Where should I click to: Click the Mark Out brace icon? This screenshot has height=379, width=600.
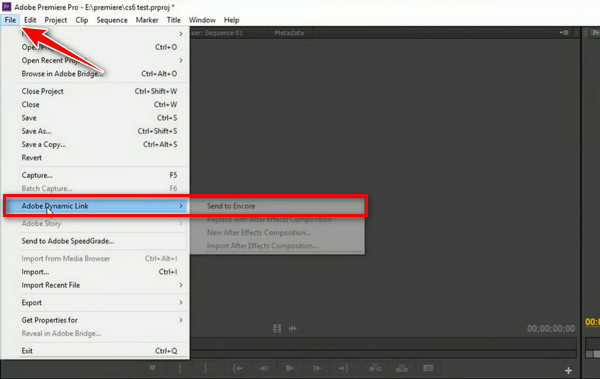pos(205,368)
